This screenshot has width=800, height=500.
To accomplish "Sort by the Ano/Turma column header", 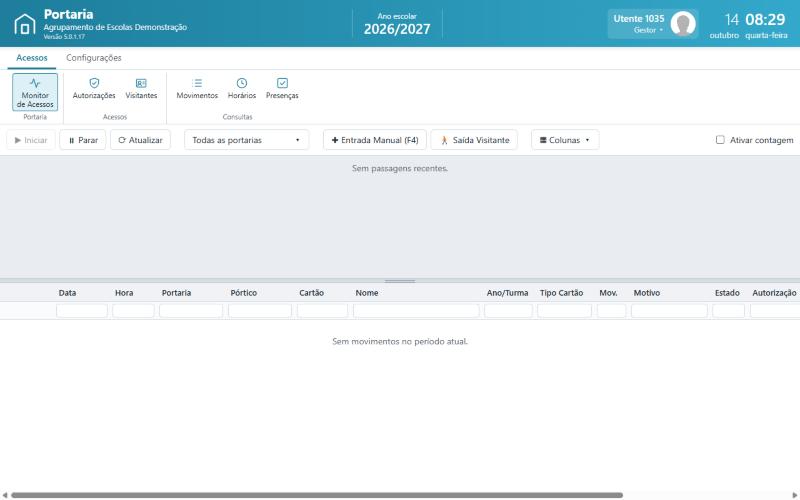I will 507,293.
